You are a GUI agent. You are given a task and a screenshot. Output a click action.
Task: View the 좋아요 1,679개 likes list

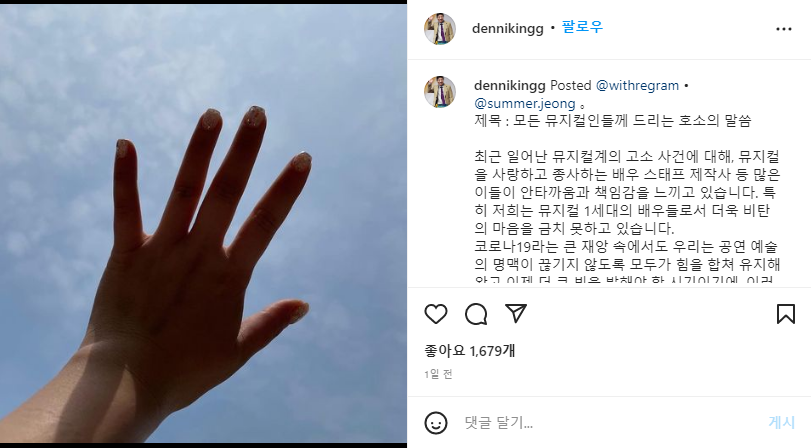tap(469, 351)
